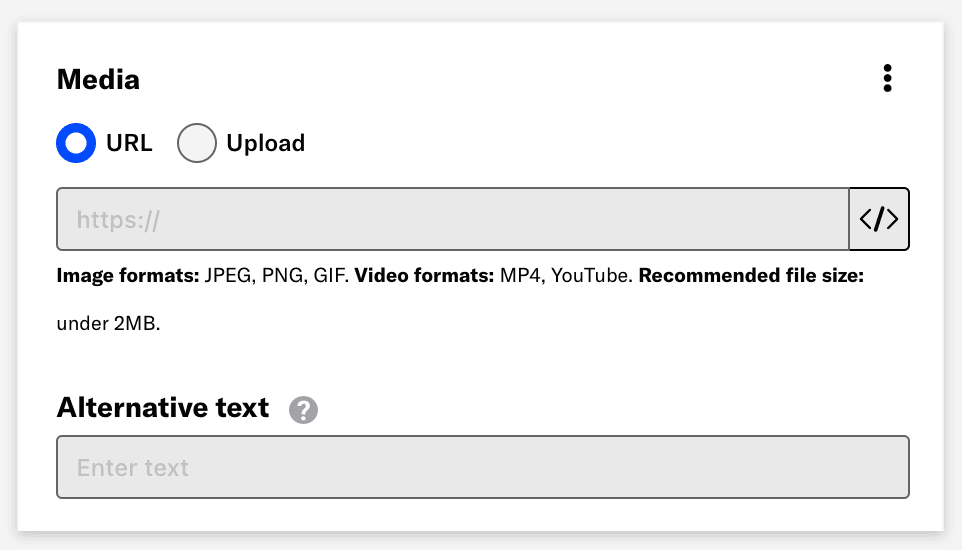The height and width of the screenshot is (550, 962).
Task: Select the Upload radio button
Action: [x=197, y=143]
